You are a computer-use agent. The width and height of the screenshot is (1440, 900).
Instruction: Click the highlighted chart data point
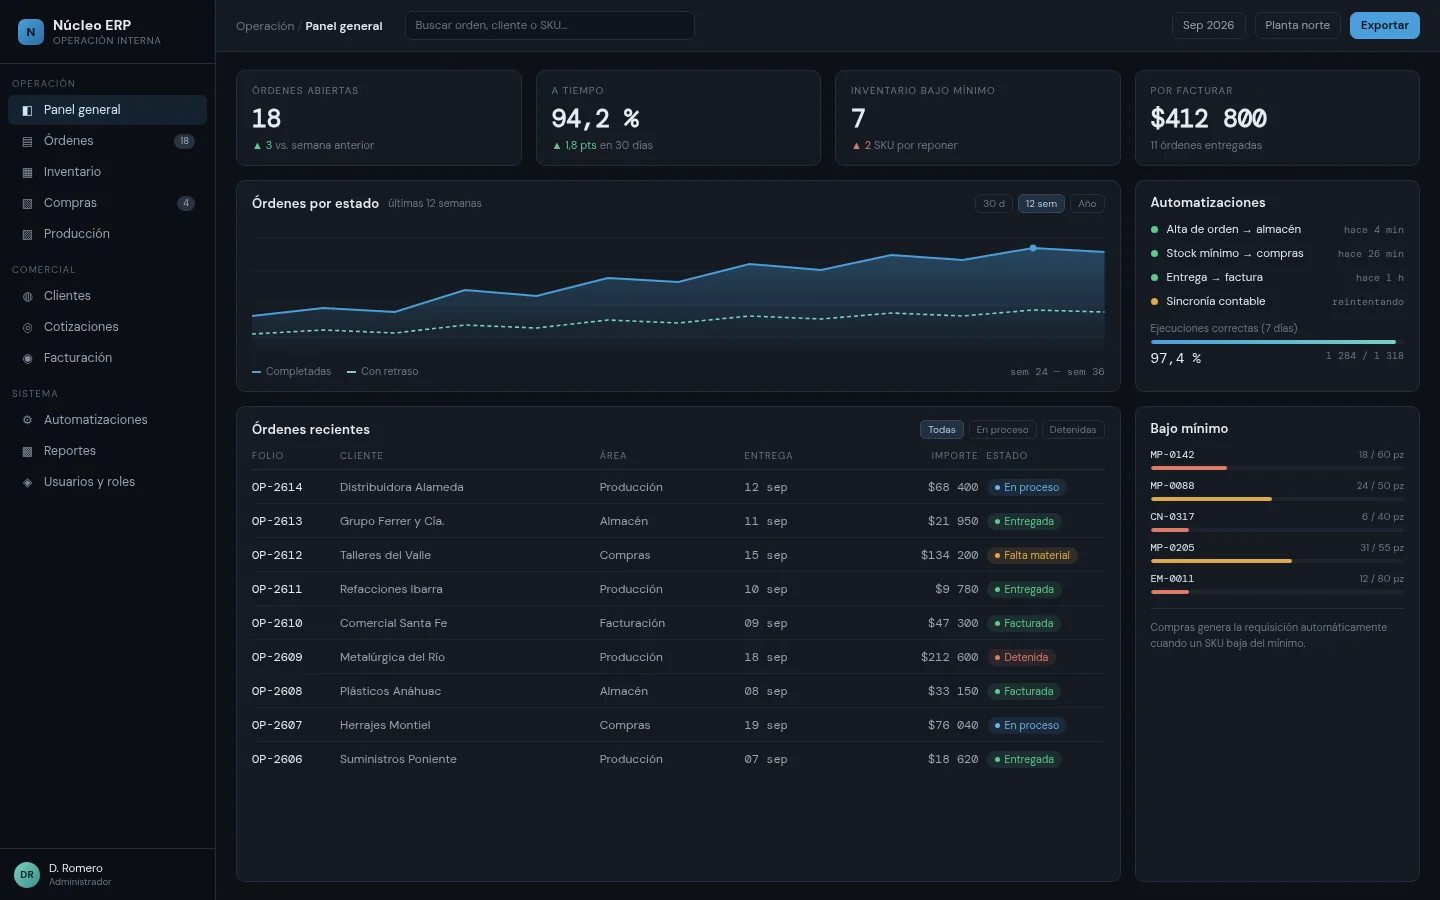tap(1033, 248)
